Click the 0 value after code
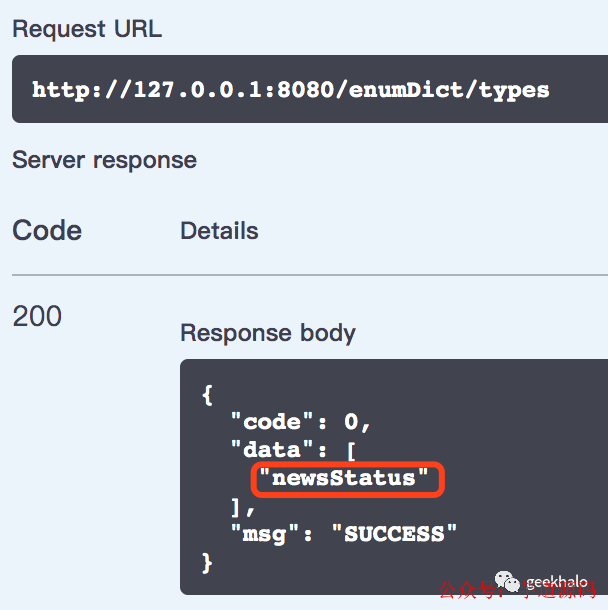608x610 pixels. (351, 422)
